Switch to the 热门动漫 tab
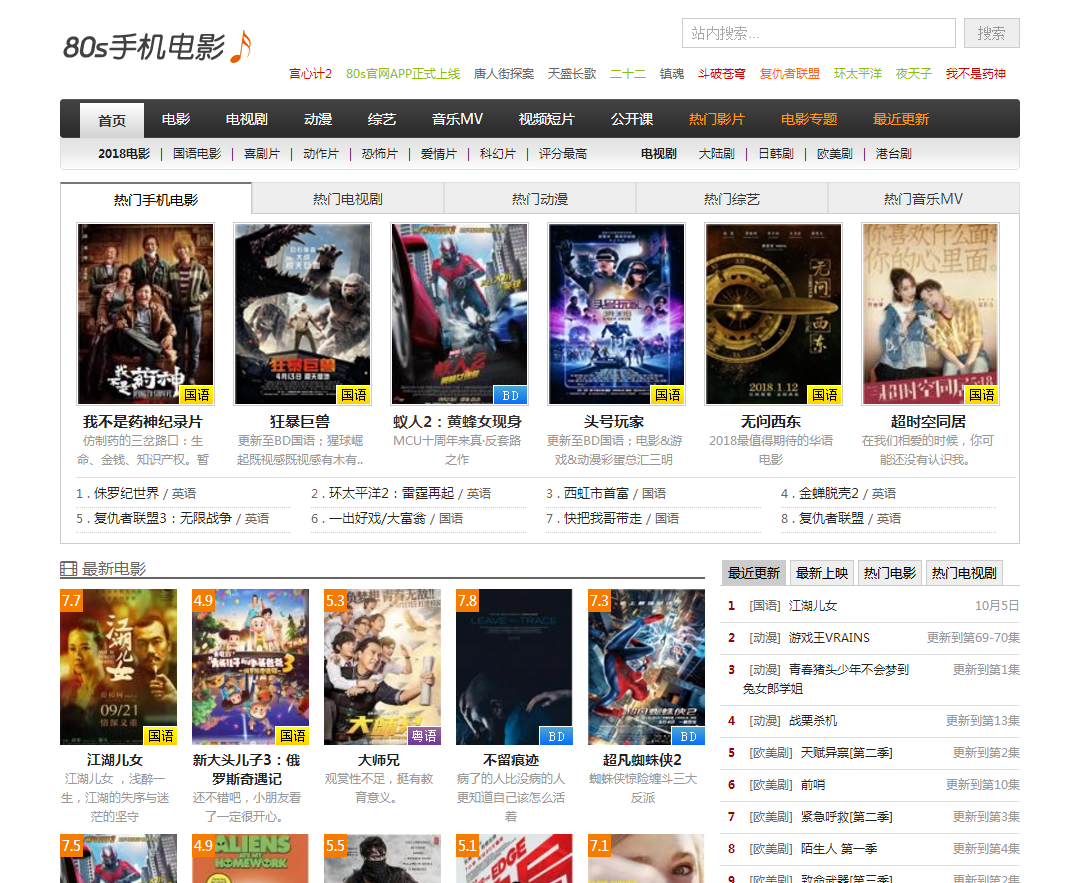The width and height of the screenshot is (1069, 883). tap(540, 199)
